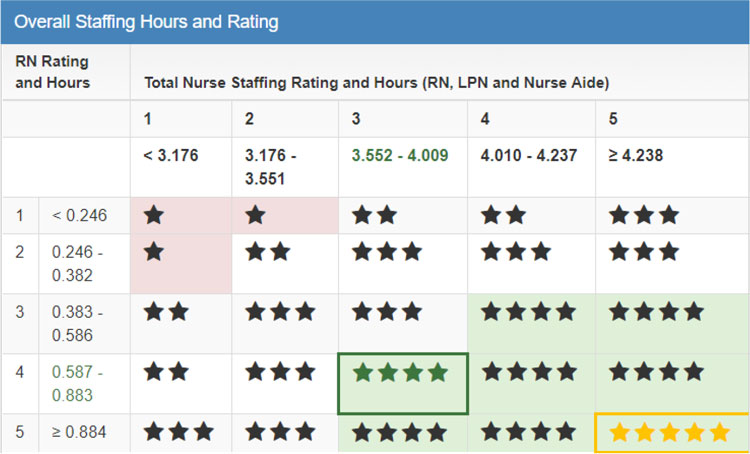This screenshot has height=454, width=750.
Task: Select two stars for RN below 0.246, total 3.552 - 4.009
Action: pos(375,215)
